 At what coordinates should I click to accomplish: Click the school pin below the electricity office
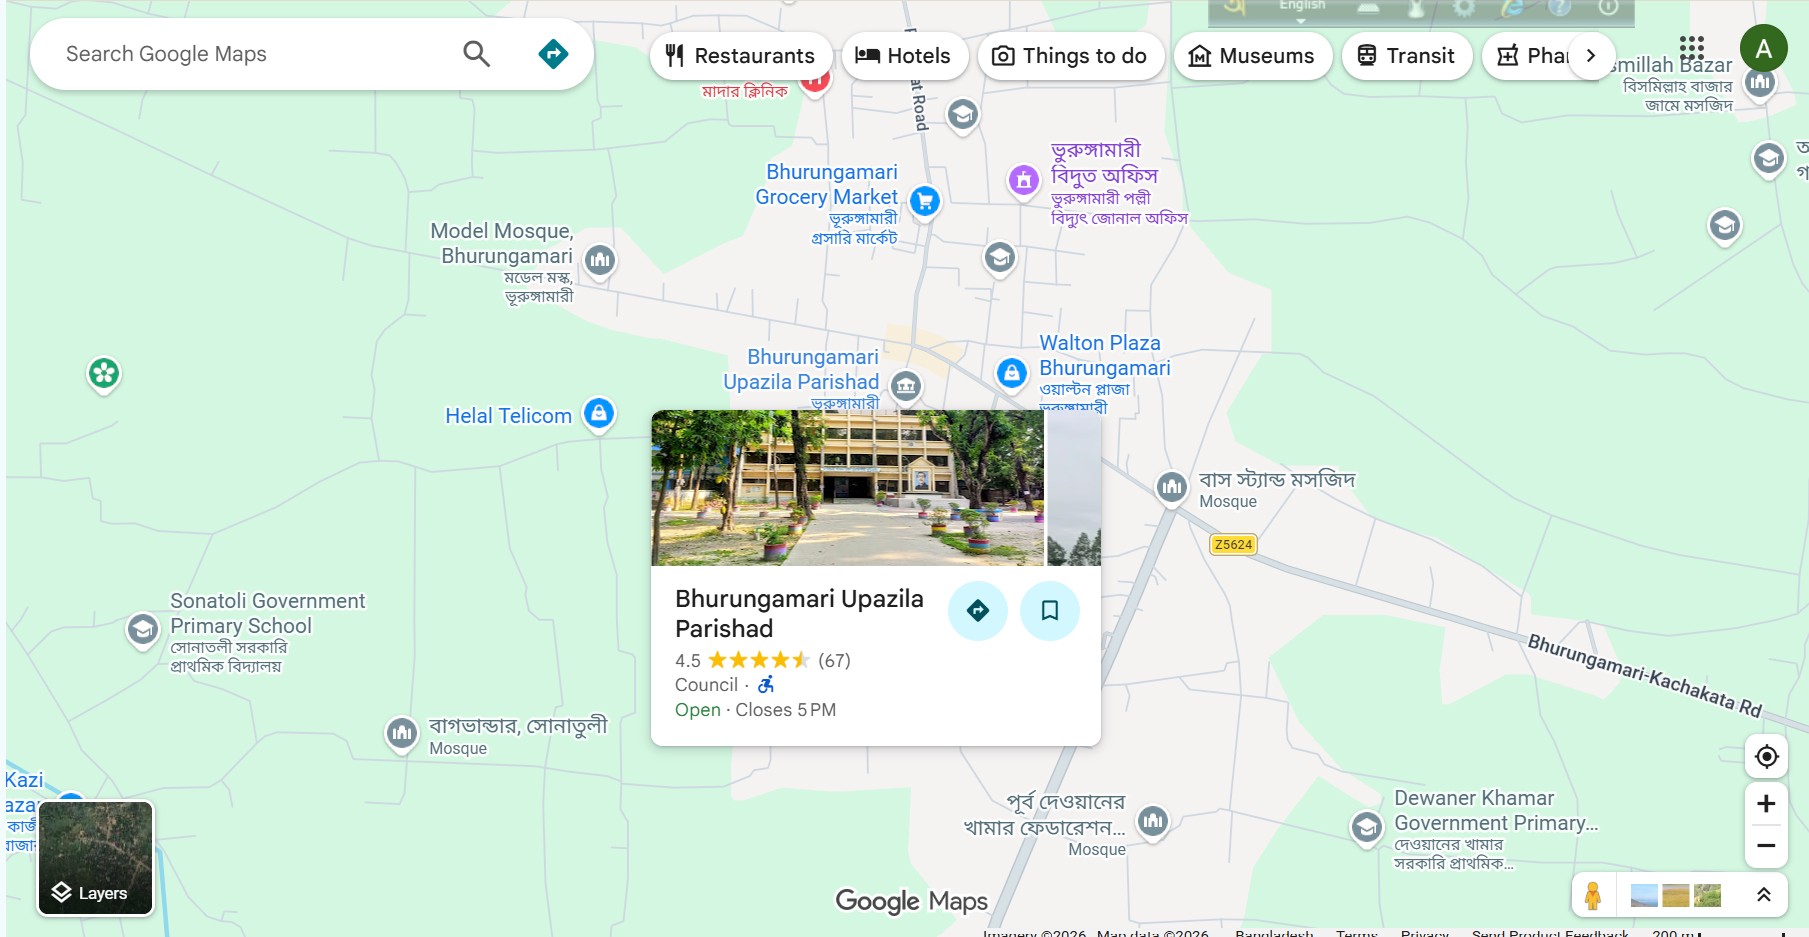[x=1000, y=258]
